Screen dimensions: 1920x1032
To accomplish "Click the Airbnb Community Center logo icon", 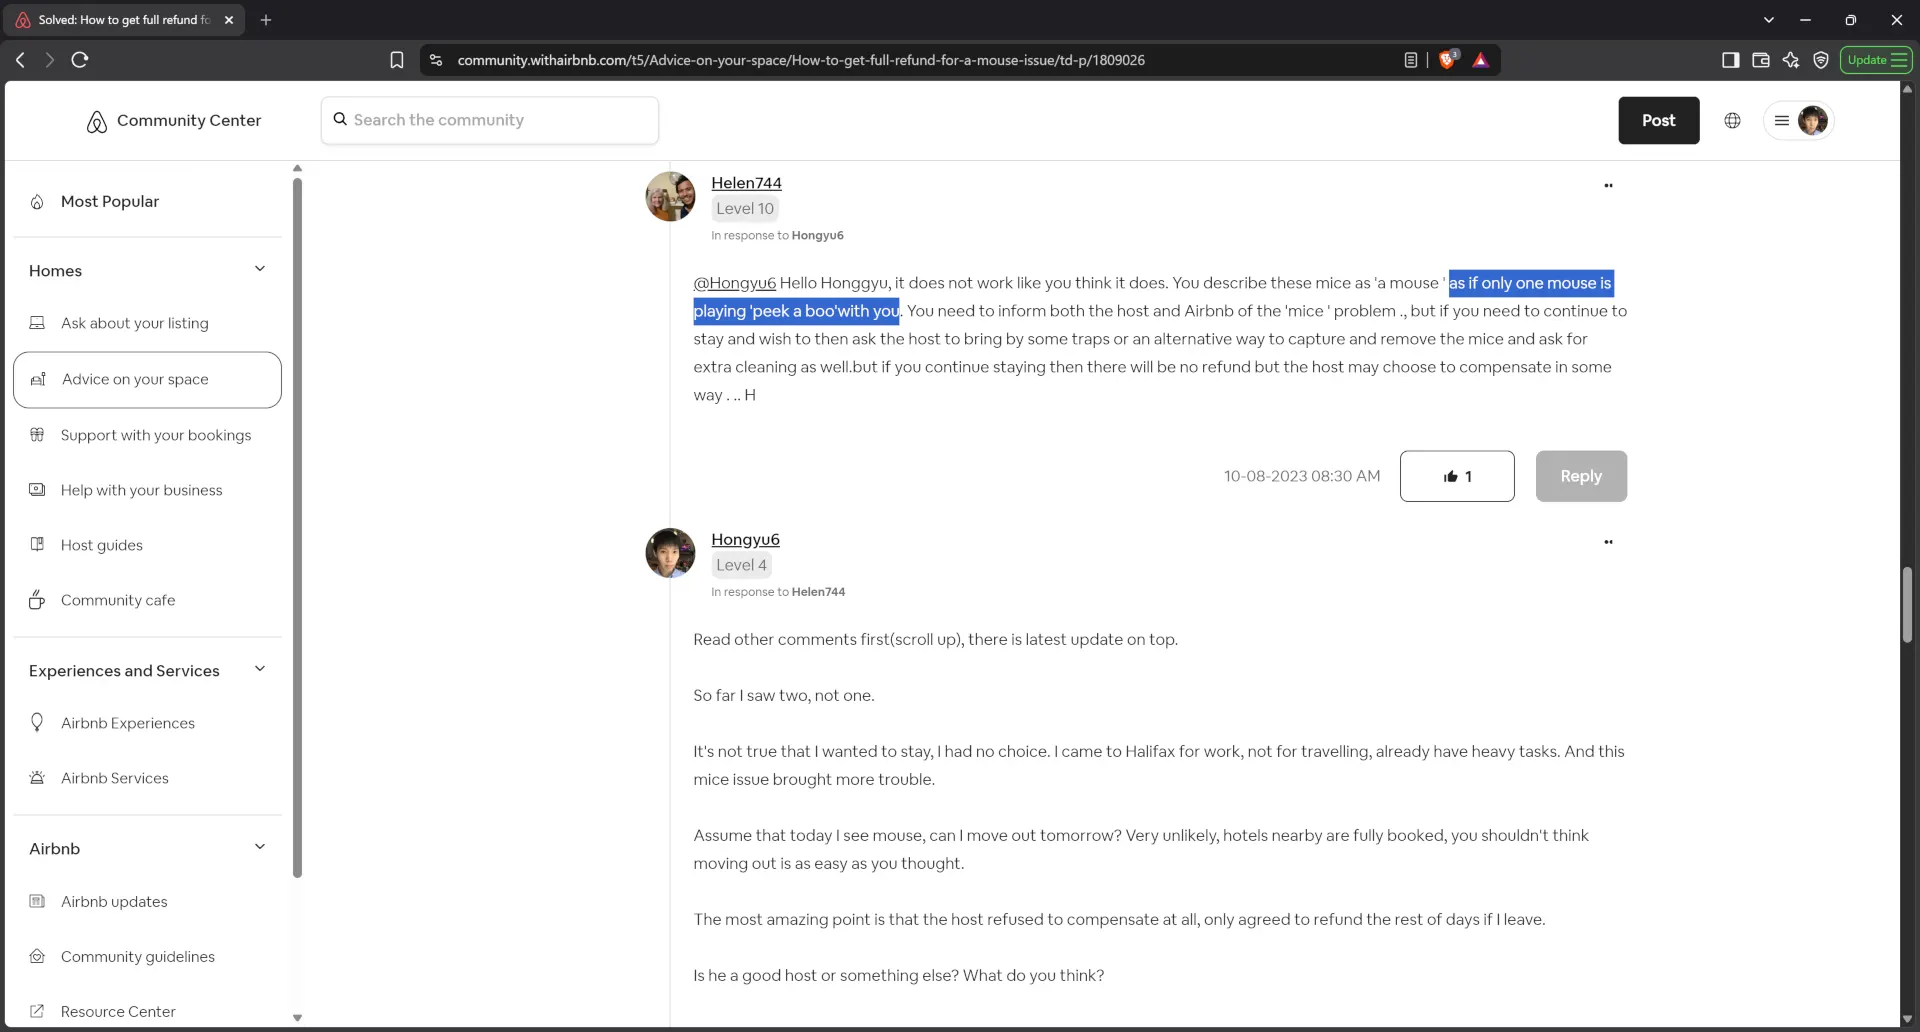I will coord(96,121).
